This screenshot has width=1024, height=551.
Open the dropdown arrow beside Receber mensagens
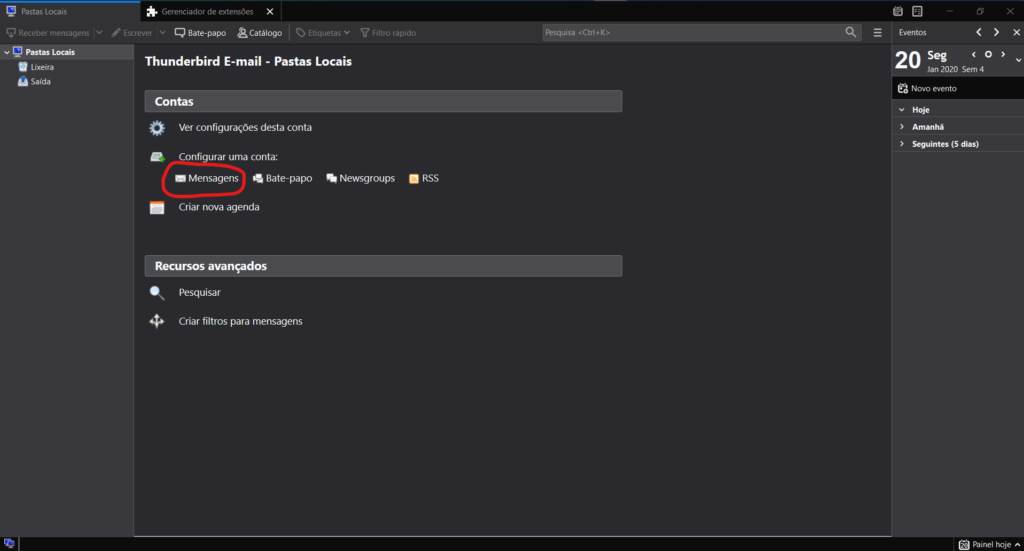point(99,33)
